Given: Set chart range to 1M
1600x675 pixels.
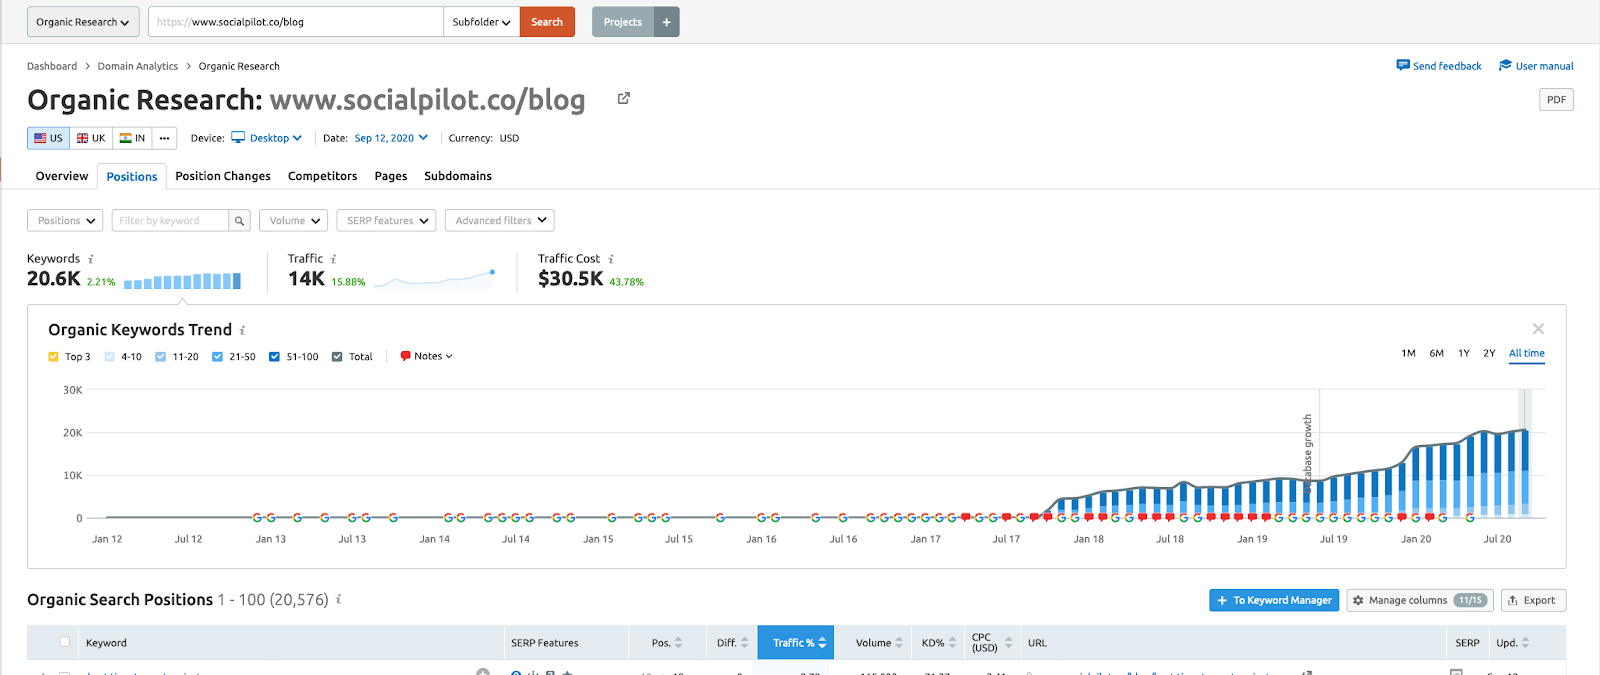Looking at the screenshot, I should click(1408, 353).
